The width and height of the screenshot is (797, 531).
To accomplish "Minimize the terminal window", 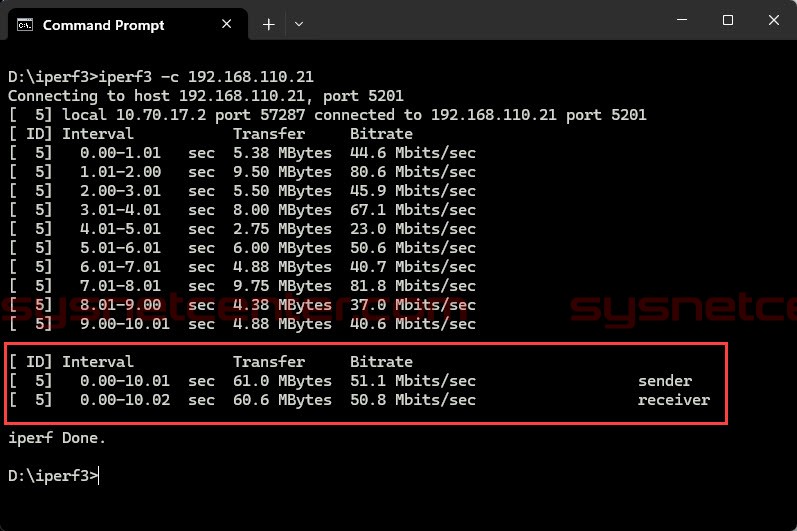I will click(682, 20).
